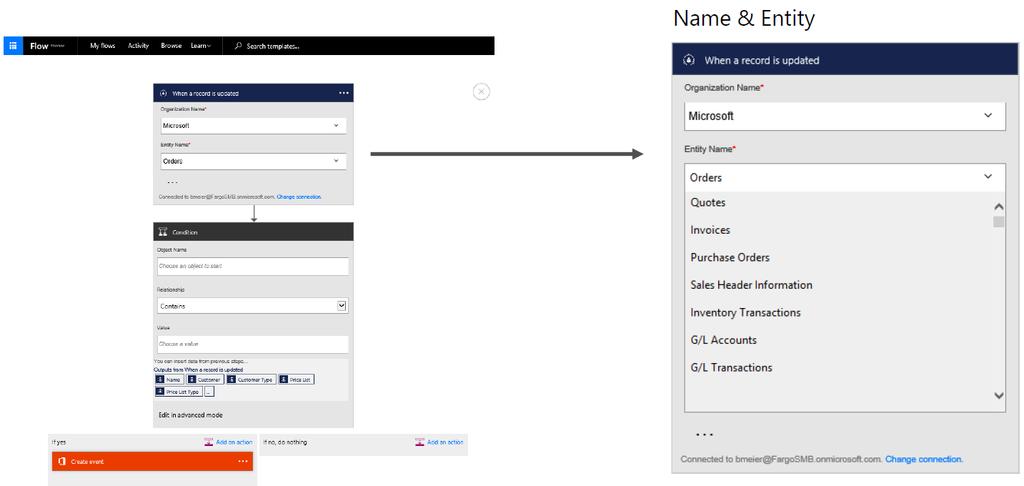1024x486 pixels.
Task: Select Inventory Transactions in the entity list
Action: click(x=745, y=312)
